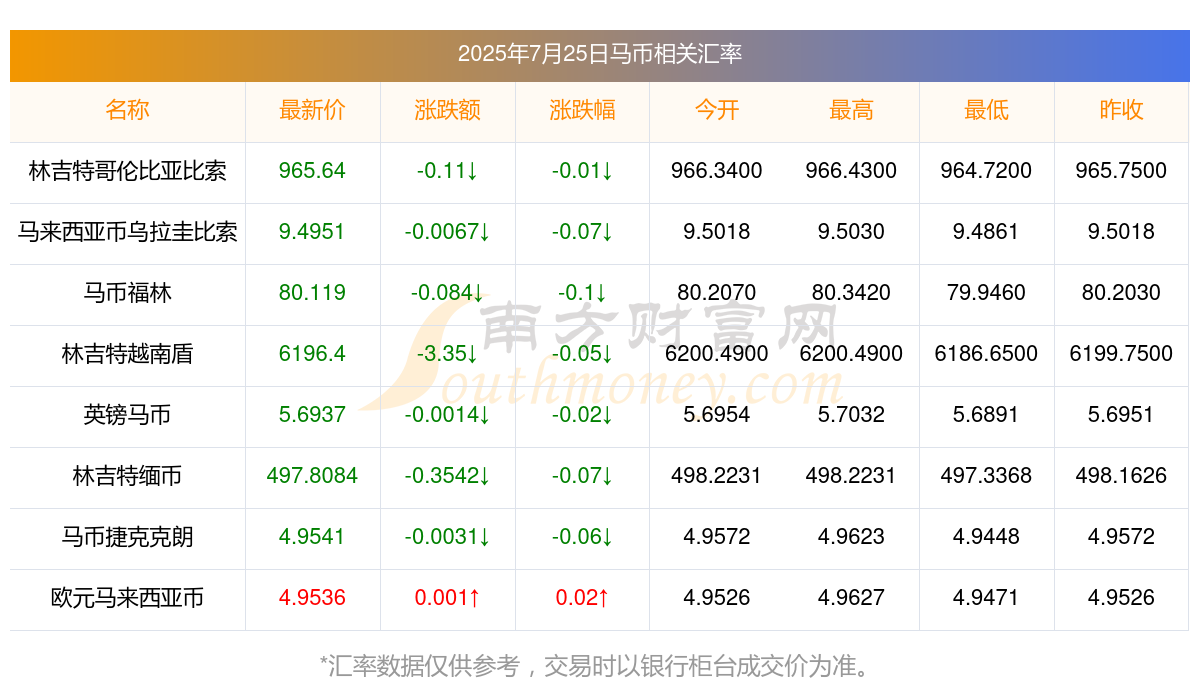Screen dimensions: 1200x698
Task: Click highest value 5.7032
Action: pyautogui.click(x=851, y=415)
